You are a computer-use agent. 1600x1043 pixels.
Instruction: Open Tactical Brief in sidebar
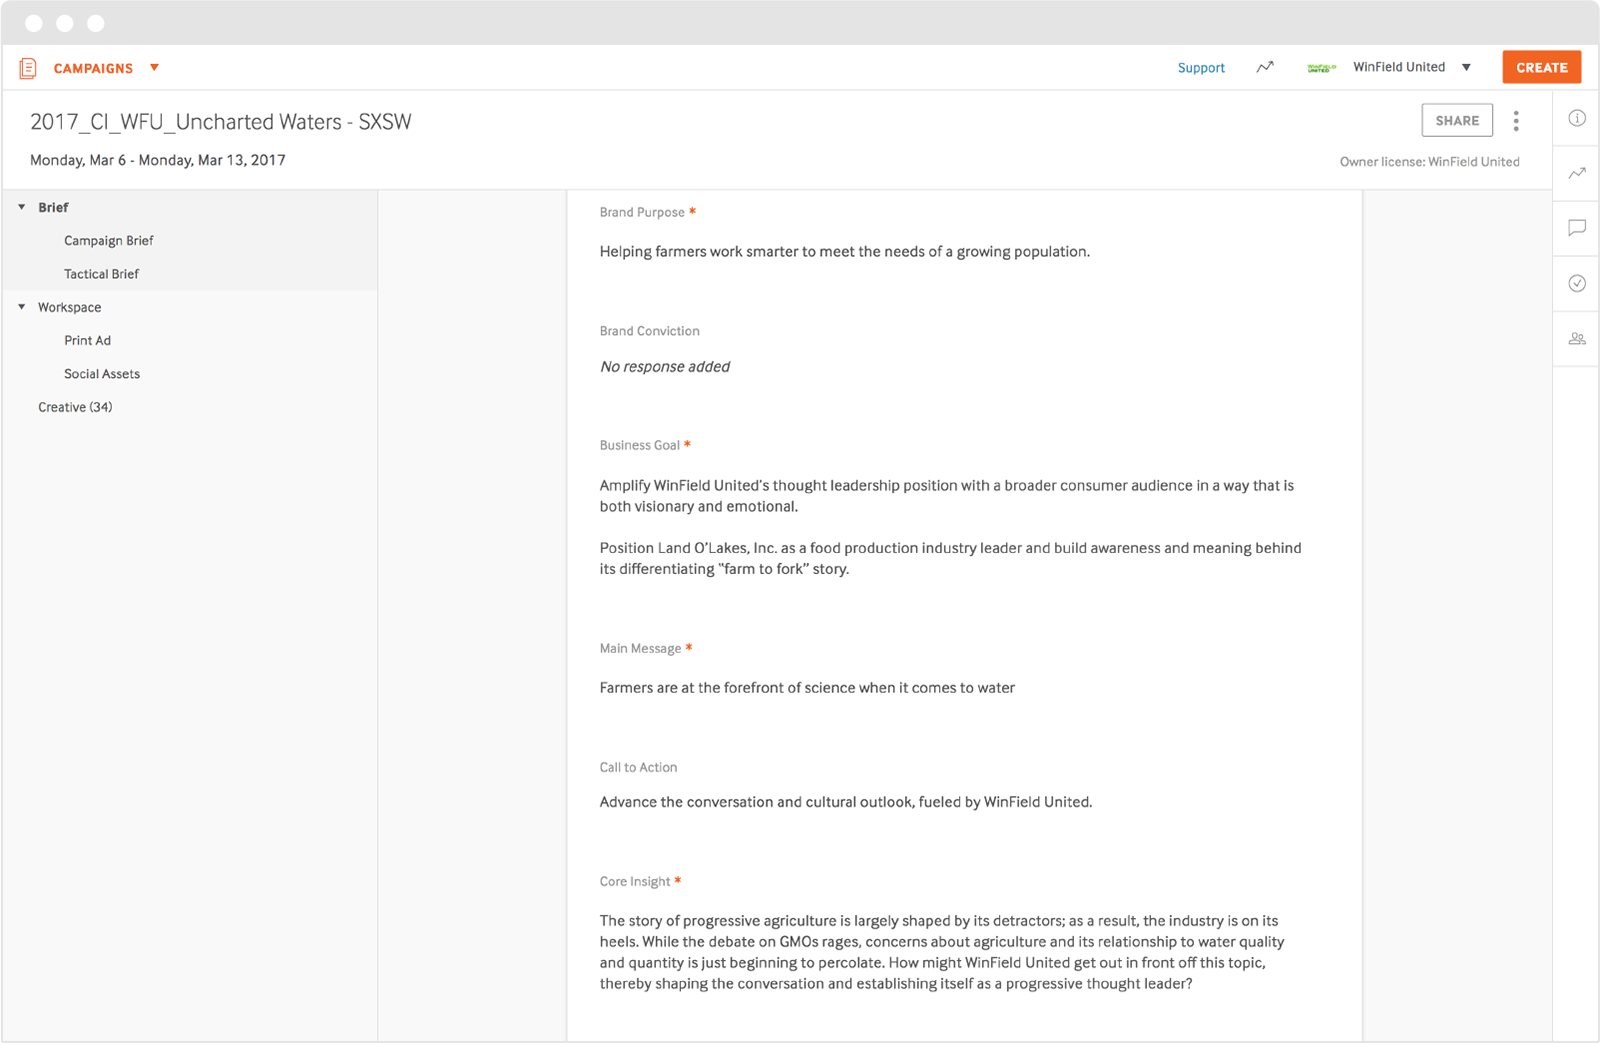[101, 274]
